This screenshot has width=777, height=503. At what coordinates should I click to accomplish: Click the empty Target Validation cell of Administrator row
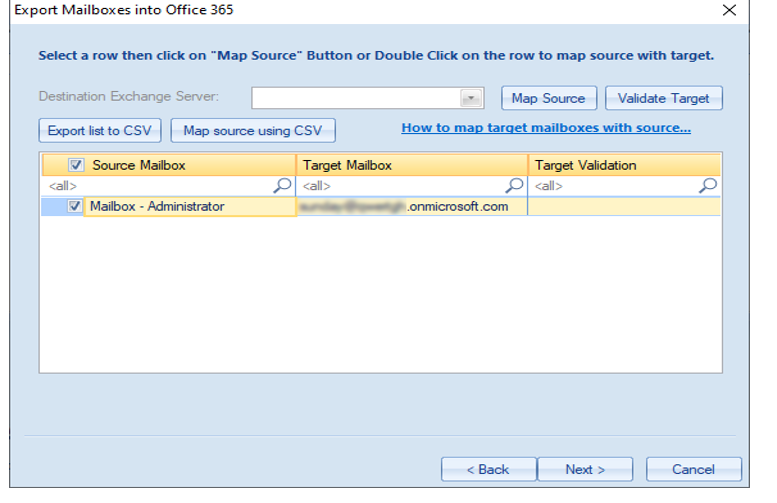pyautogui.click(x=624, y=206)
